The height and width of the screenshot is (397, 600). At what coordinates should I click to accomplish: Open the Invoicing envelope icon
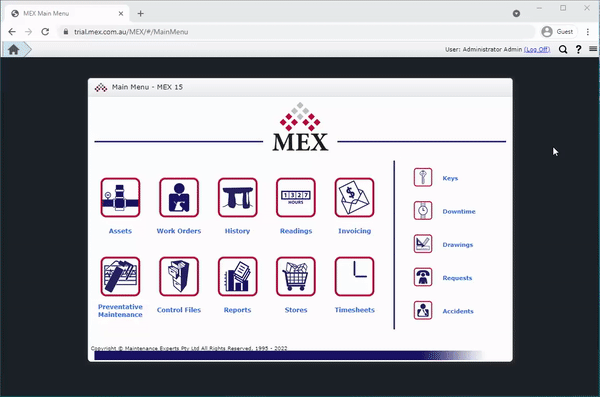pyautogui.click(x=354, y=198)
